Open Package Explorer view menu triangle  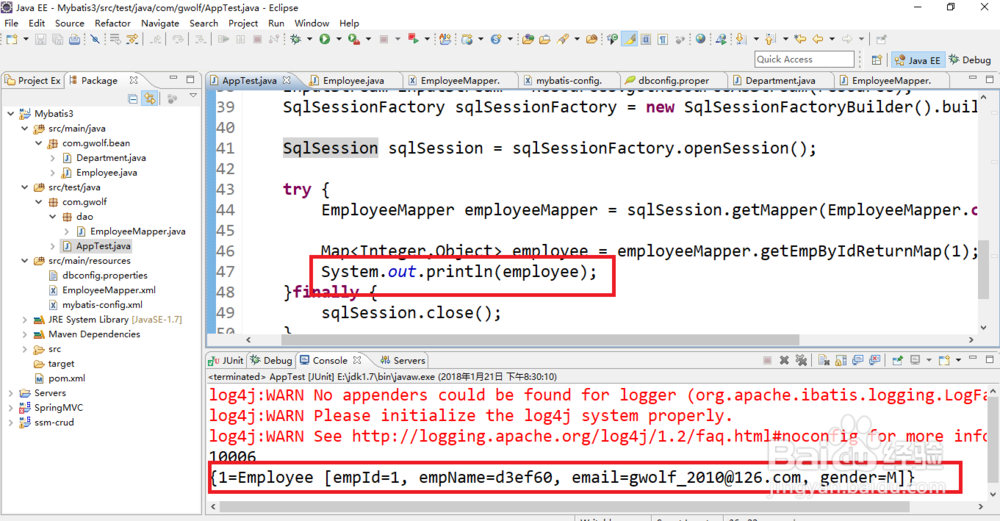(193, 97)
